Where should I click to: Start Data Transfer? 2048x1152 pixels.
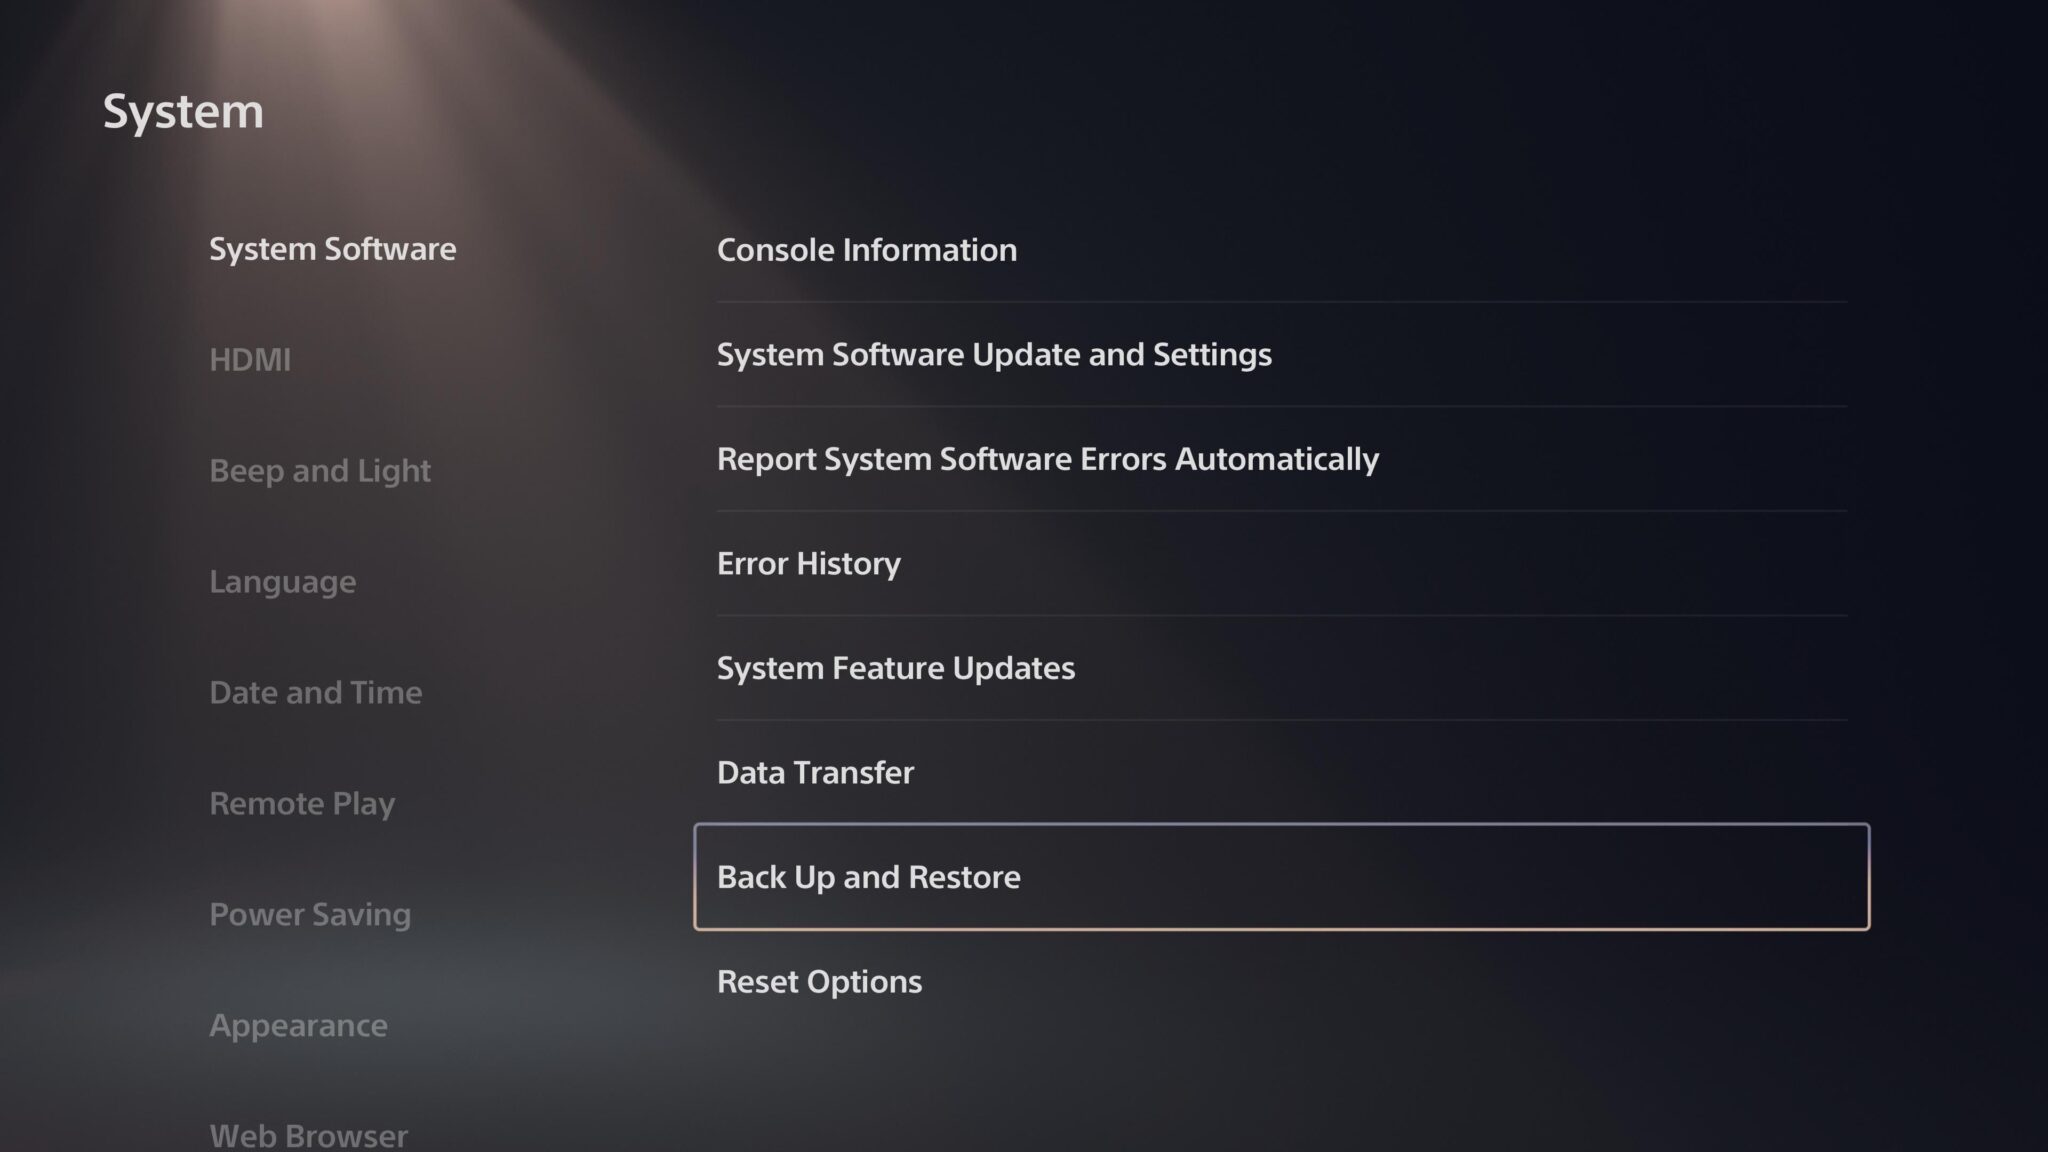pos(815,772)
